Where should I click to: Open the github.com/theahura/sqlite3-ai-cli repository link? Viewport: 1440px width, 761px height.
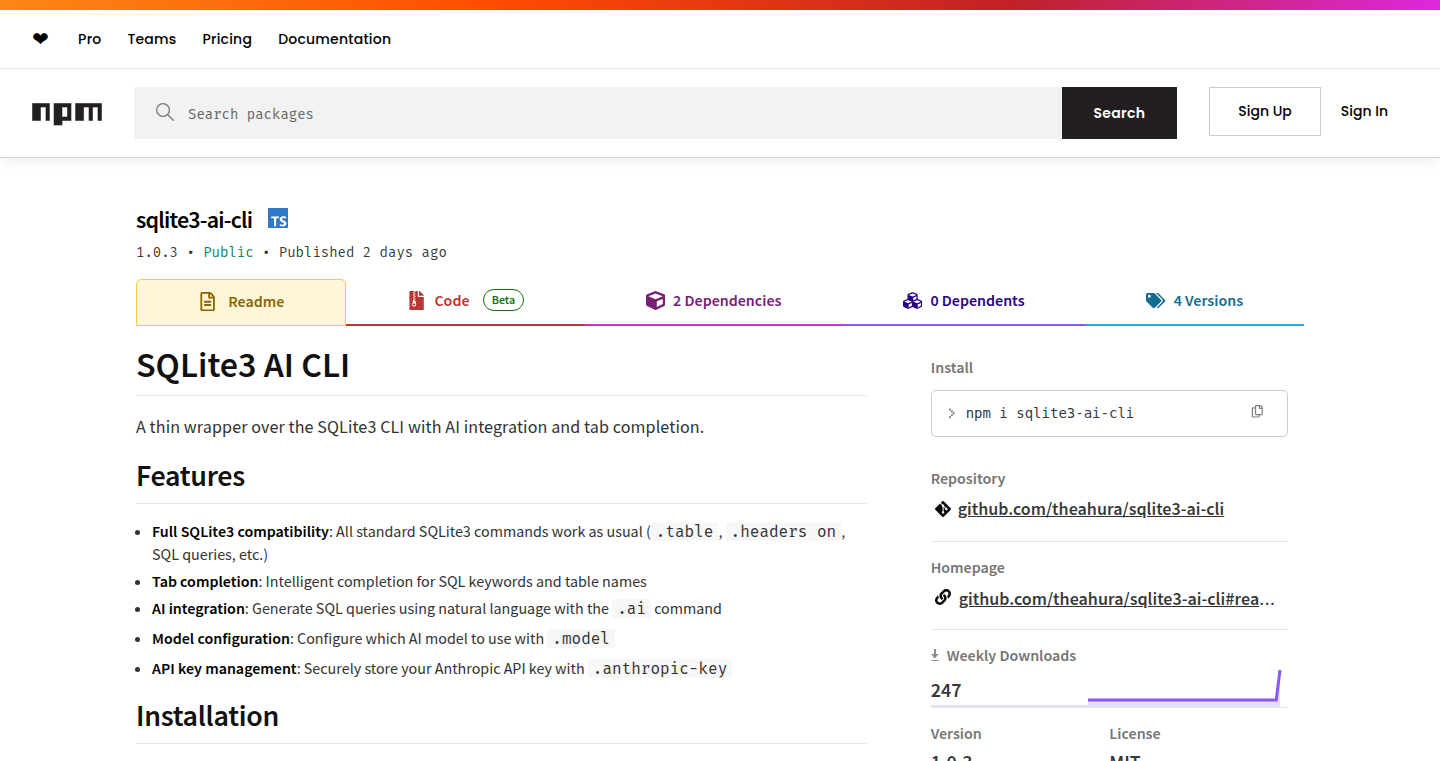point(1091,509)
